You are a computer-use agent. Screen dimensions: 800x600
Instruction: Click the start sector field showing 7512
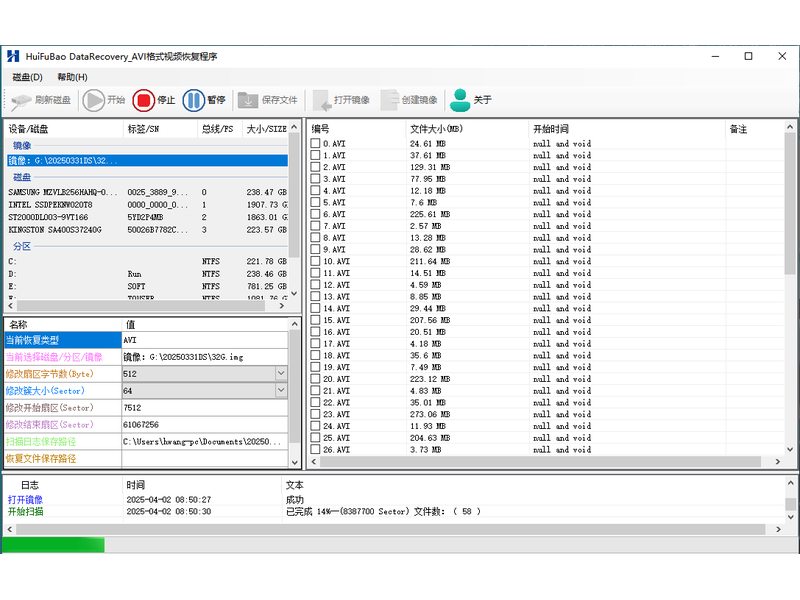(x=205, y=408)
